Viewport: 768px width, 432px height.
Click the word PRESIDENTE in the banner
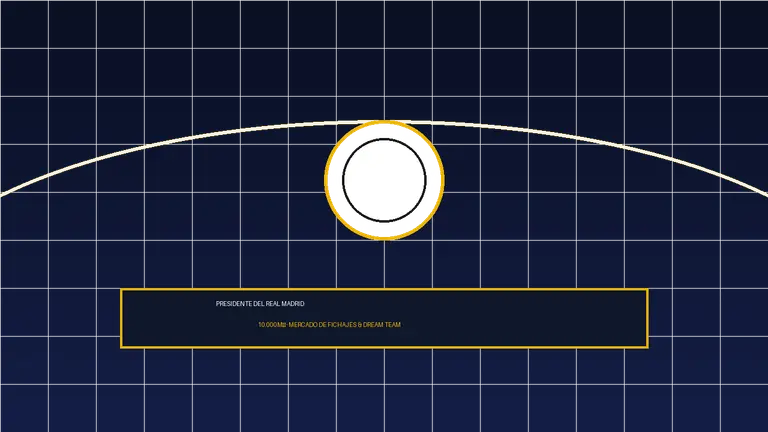click(234, 304)
